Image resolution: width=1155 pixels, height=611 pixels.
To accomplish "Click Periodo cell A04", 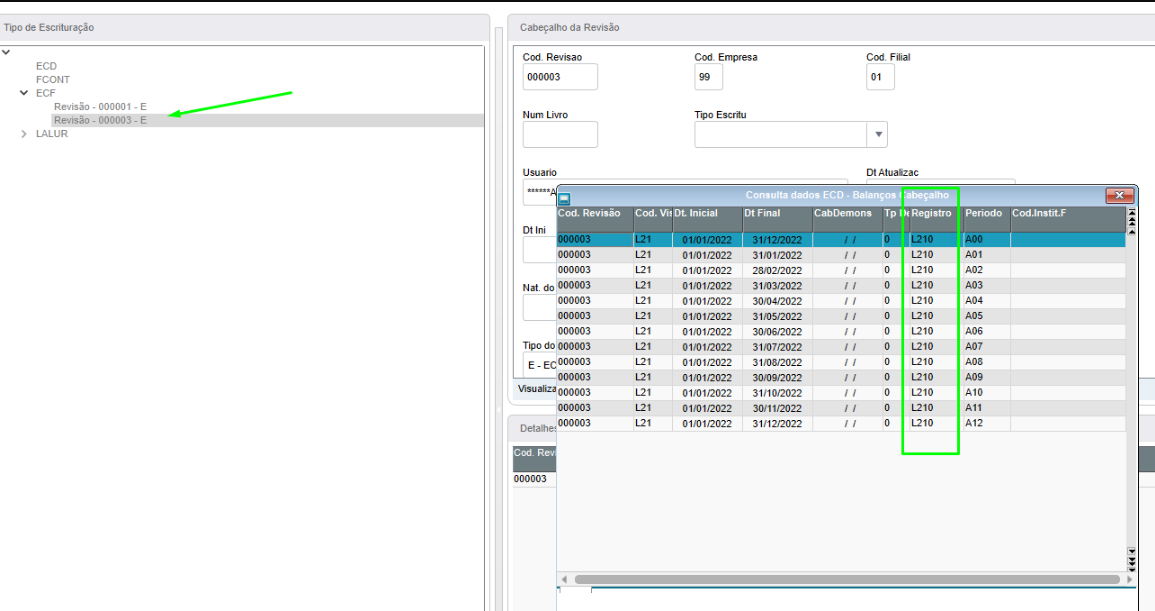I will click(986, 301).
